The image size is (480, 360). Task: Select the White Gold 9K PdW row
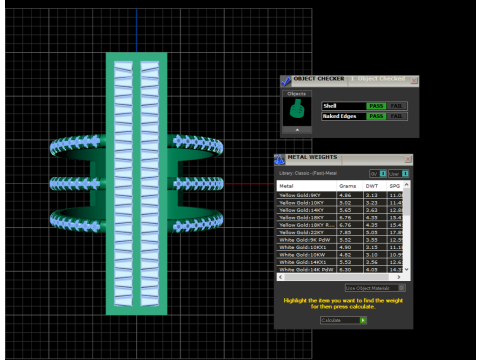pos(340,240)
